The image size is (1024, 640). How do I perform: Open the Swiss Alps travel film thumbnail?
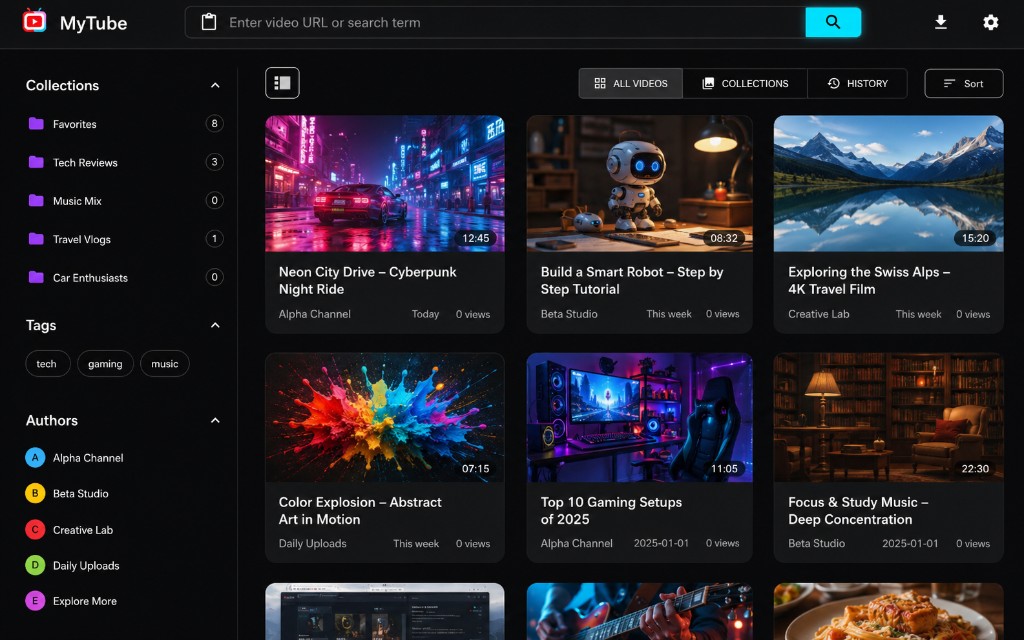[888, 184]
